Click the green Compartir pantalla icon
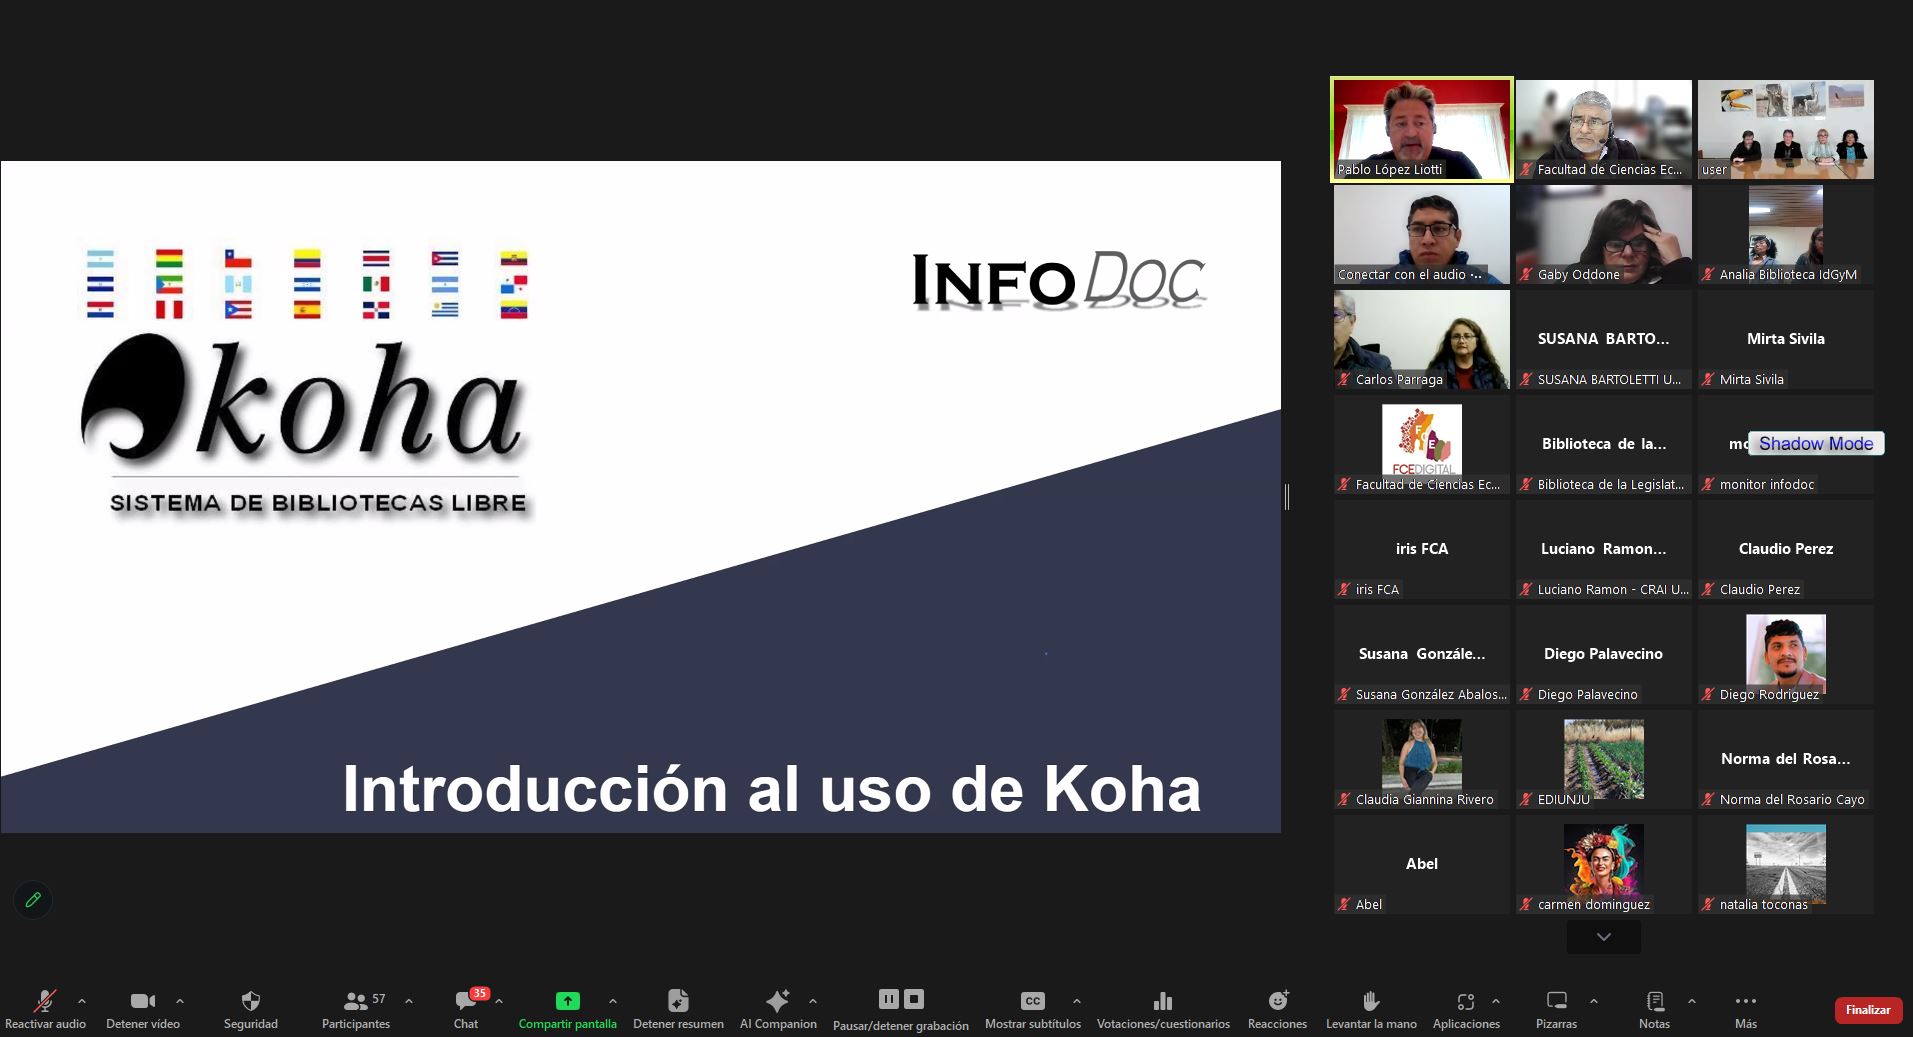The image size is (1913, 1037). tap(567, 1001)
